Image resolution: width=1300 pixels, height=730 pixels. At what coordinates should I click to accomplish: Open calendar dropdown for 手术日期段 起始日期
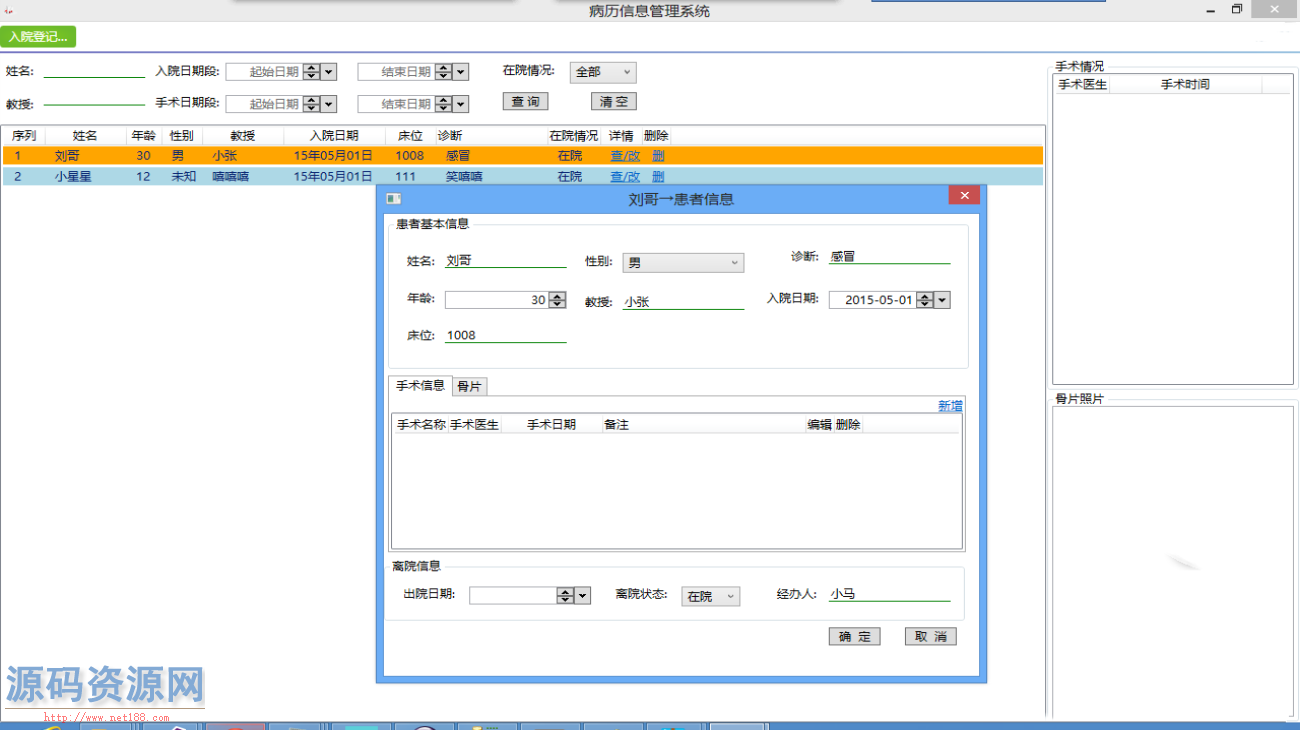[x=329, y=104]
